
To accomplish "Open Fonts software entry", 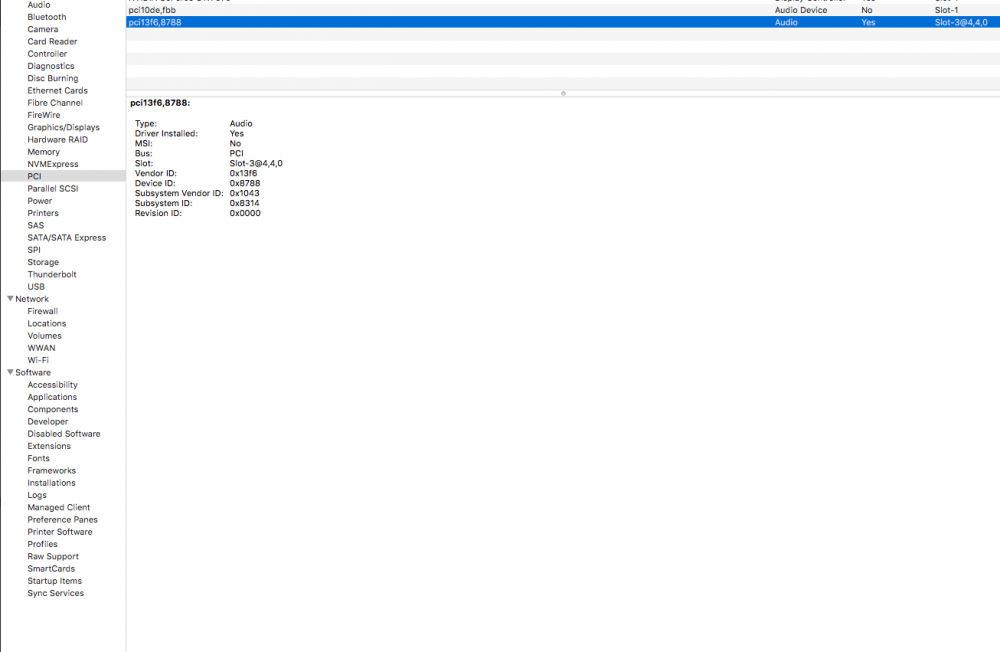I will pyautogui.click(x=38, y=458).
